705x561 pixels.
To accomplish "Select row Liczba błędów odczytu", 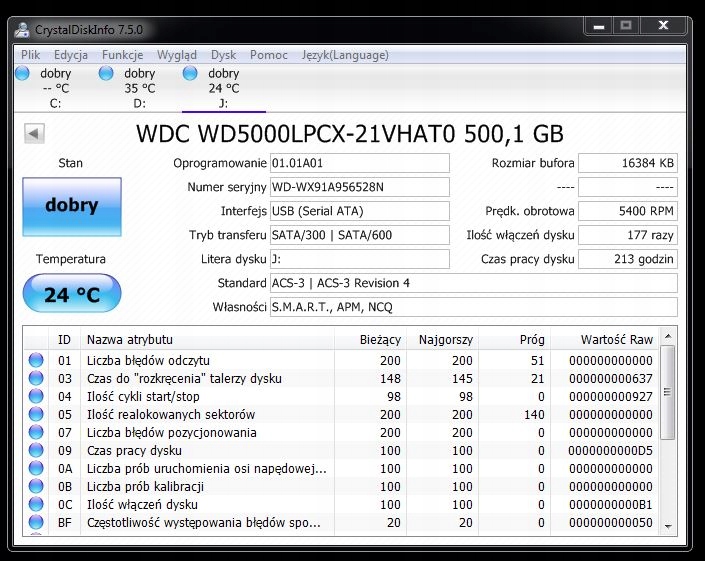I will tap(342, 361).
